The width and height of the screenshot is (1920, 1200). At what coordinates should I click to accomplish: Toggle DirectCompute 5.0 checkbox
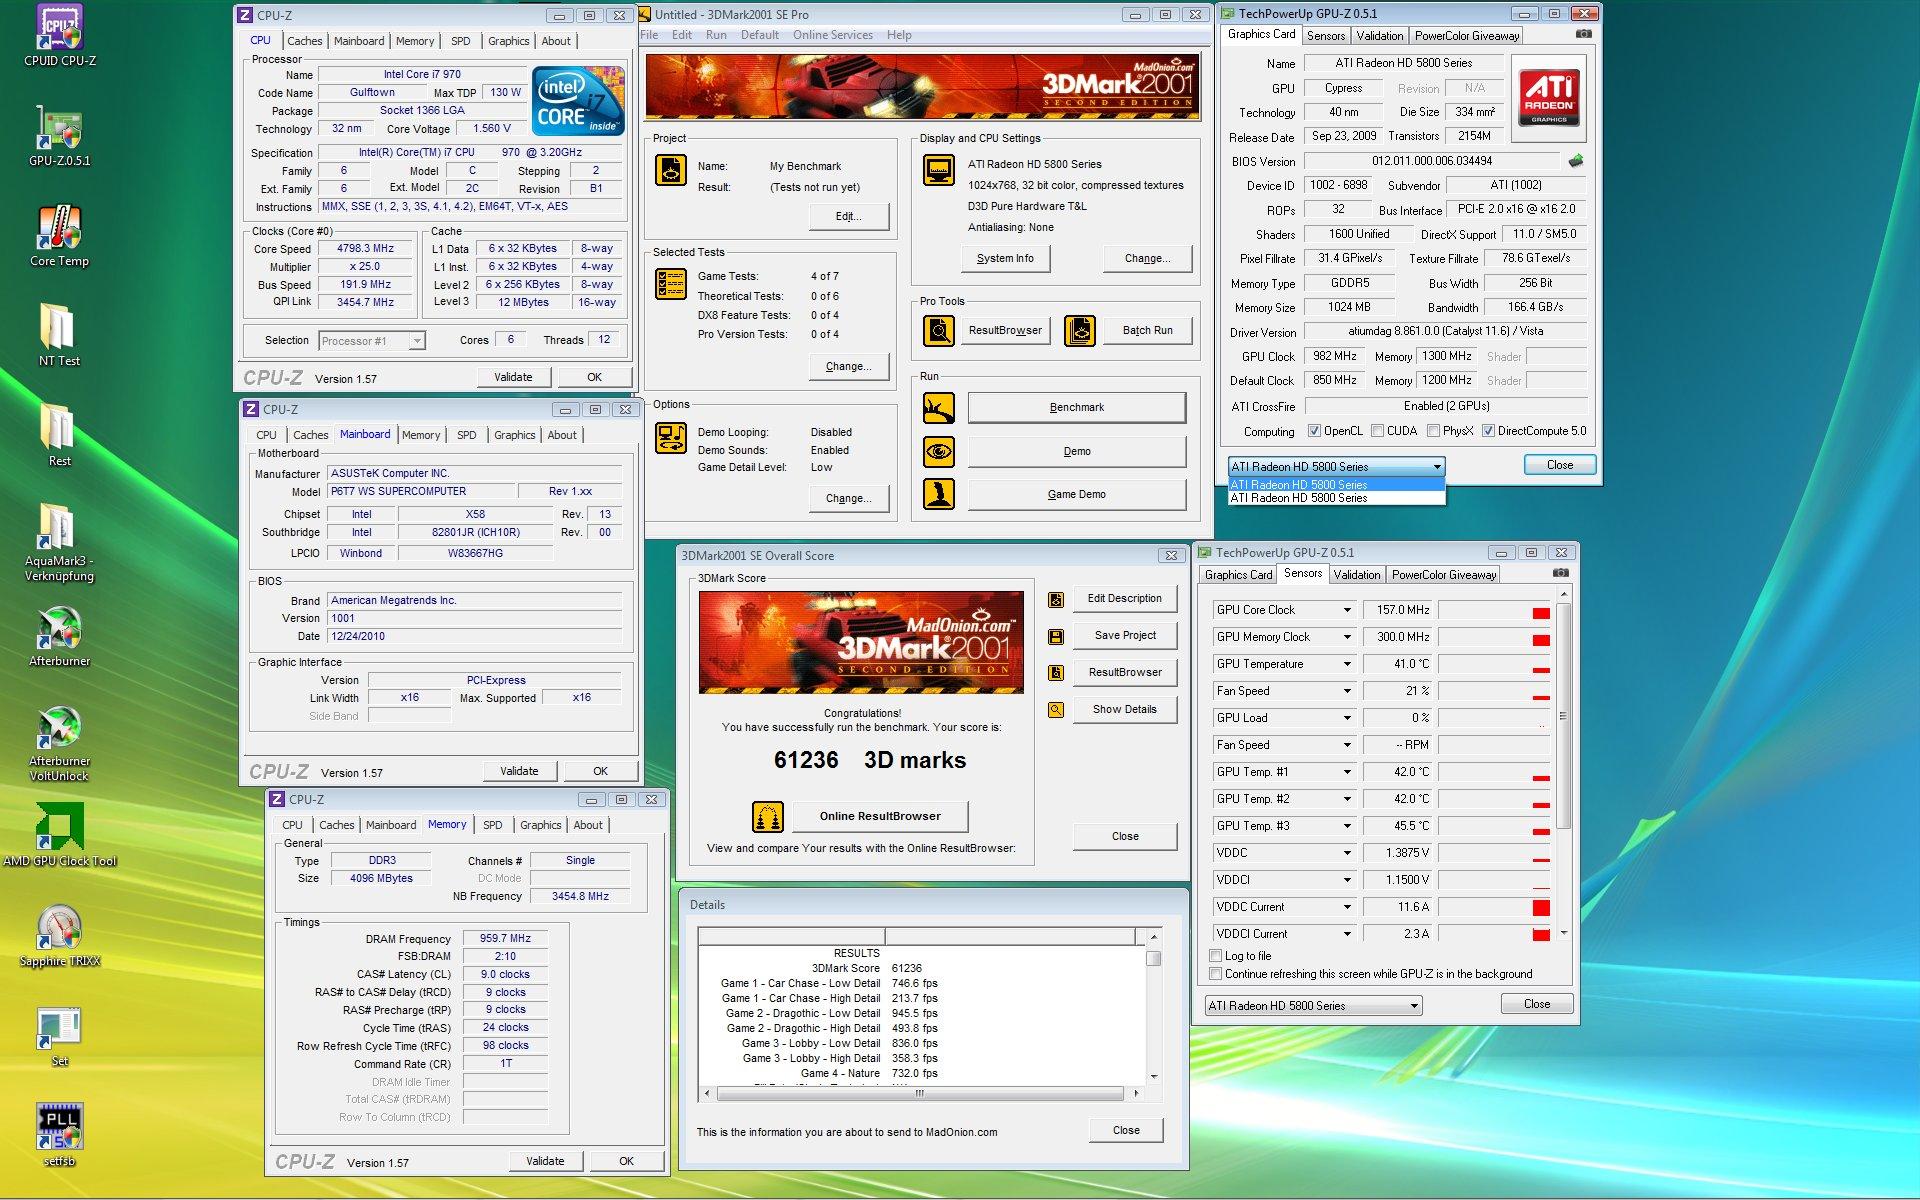1488,431
